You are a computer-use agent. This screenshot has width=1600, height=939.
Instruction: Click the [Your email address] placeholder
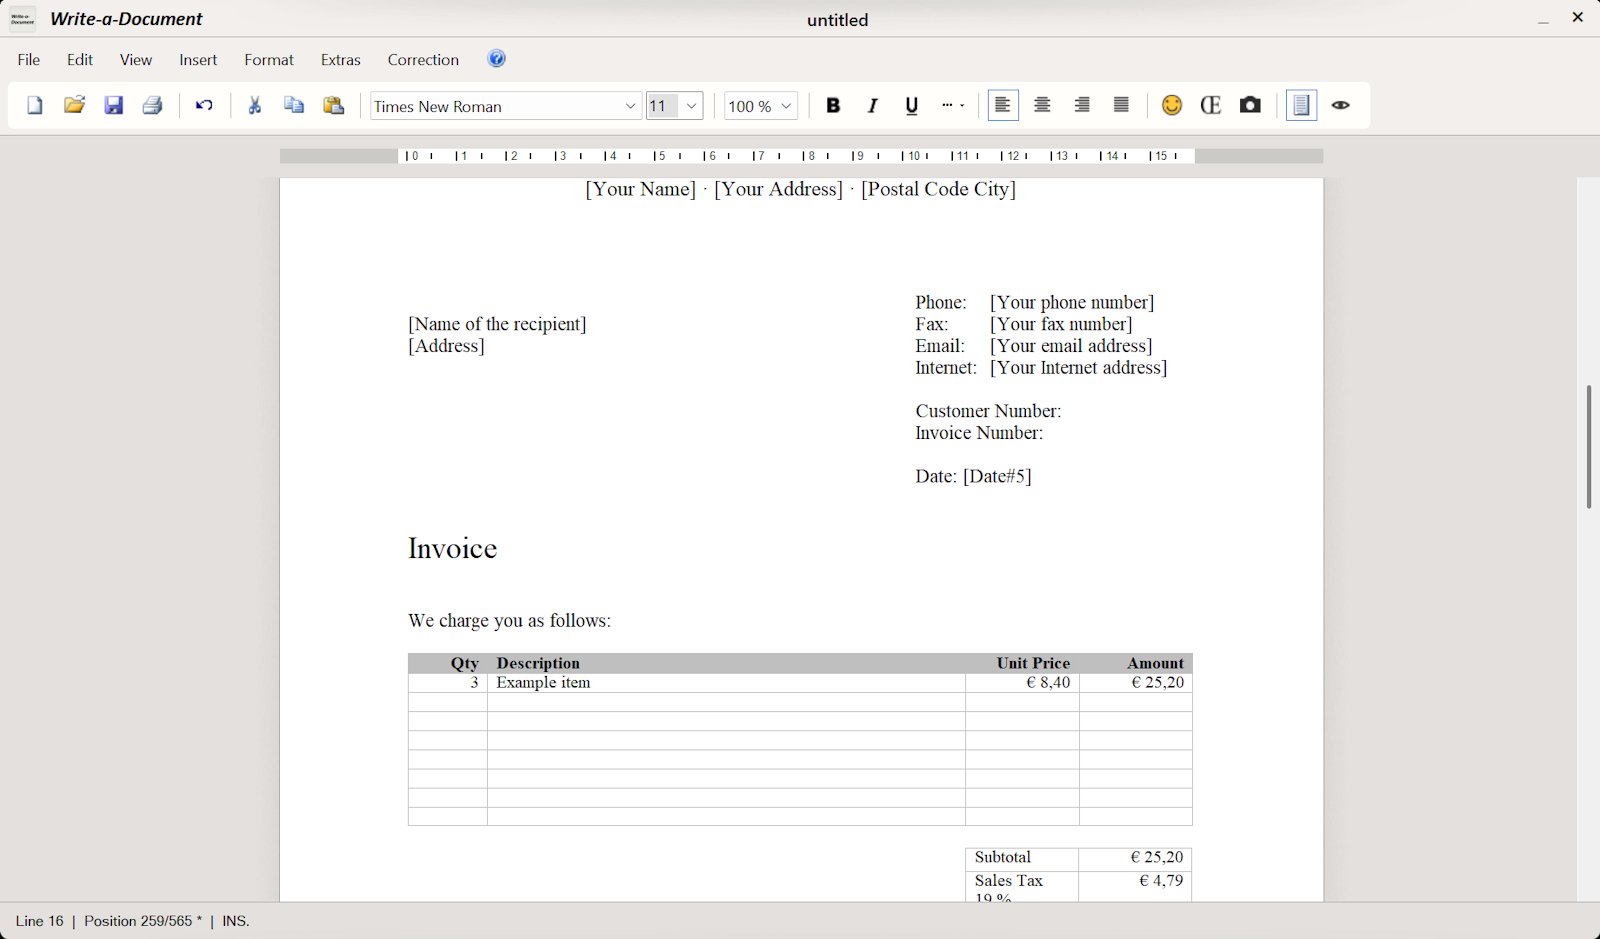pos(1071,346)
